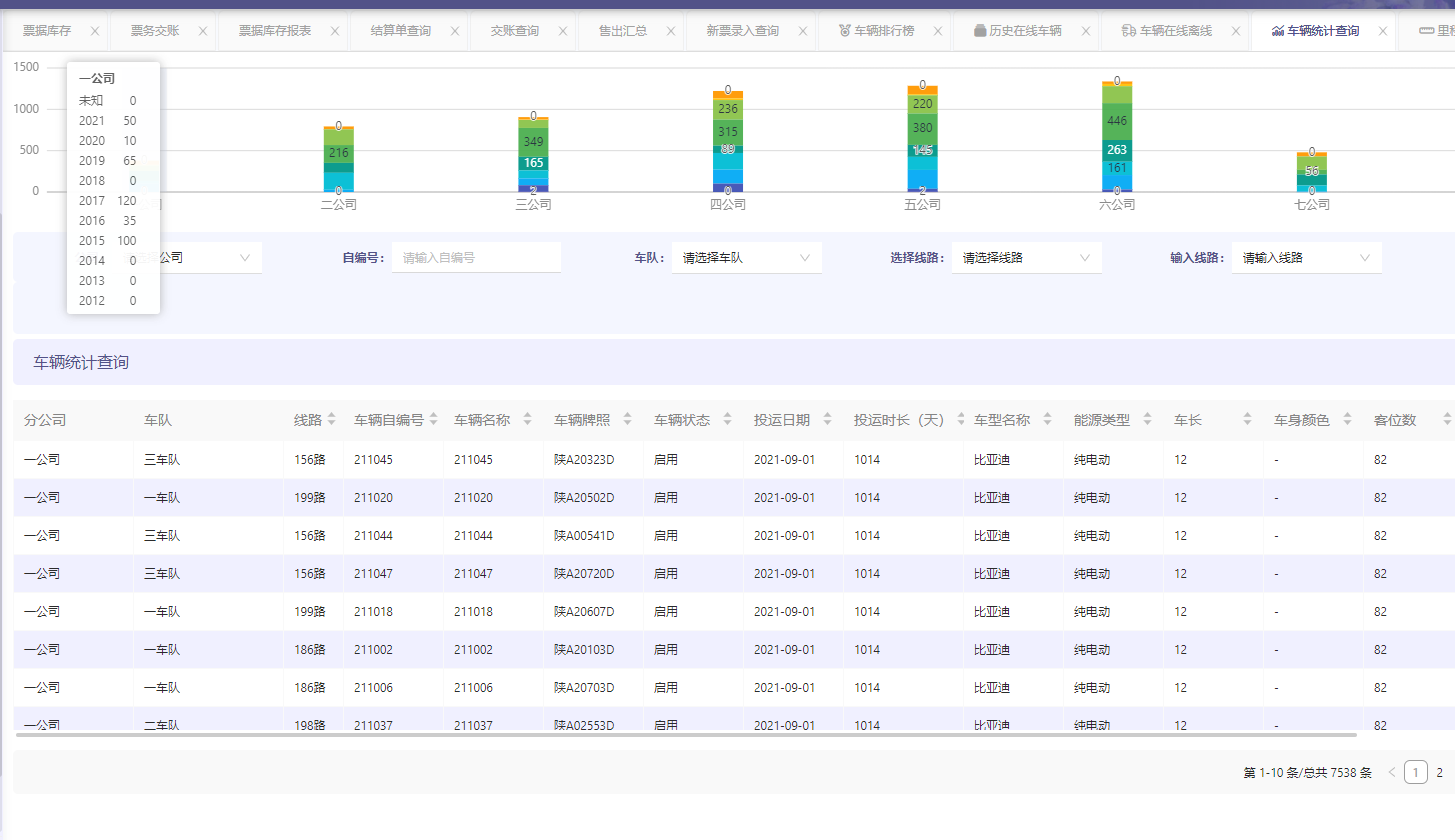Sort by 客位数 column
The image size is (1455, 840).
click(x=1446, y=420)
